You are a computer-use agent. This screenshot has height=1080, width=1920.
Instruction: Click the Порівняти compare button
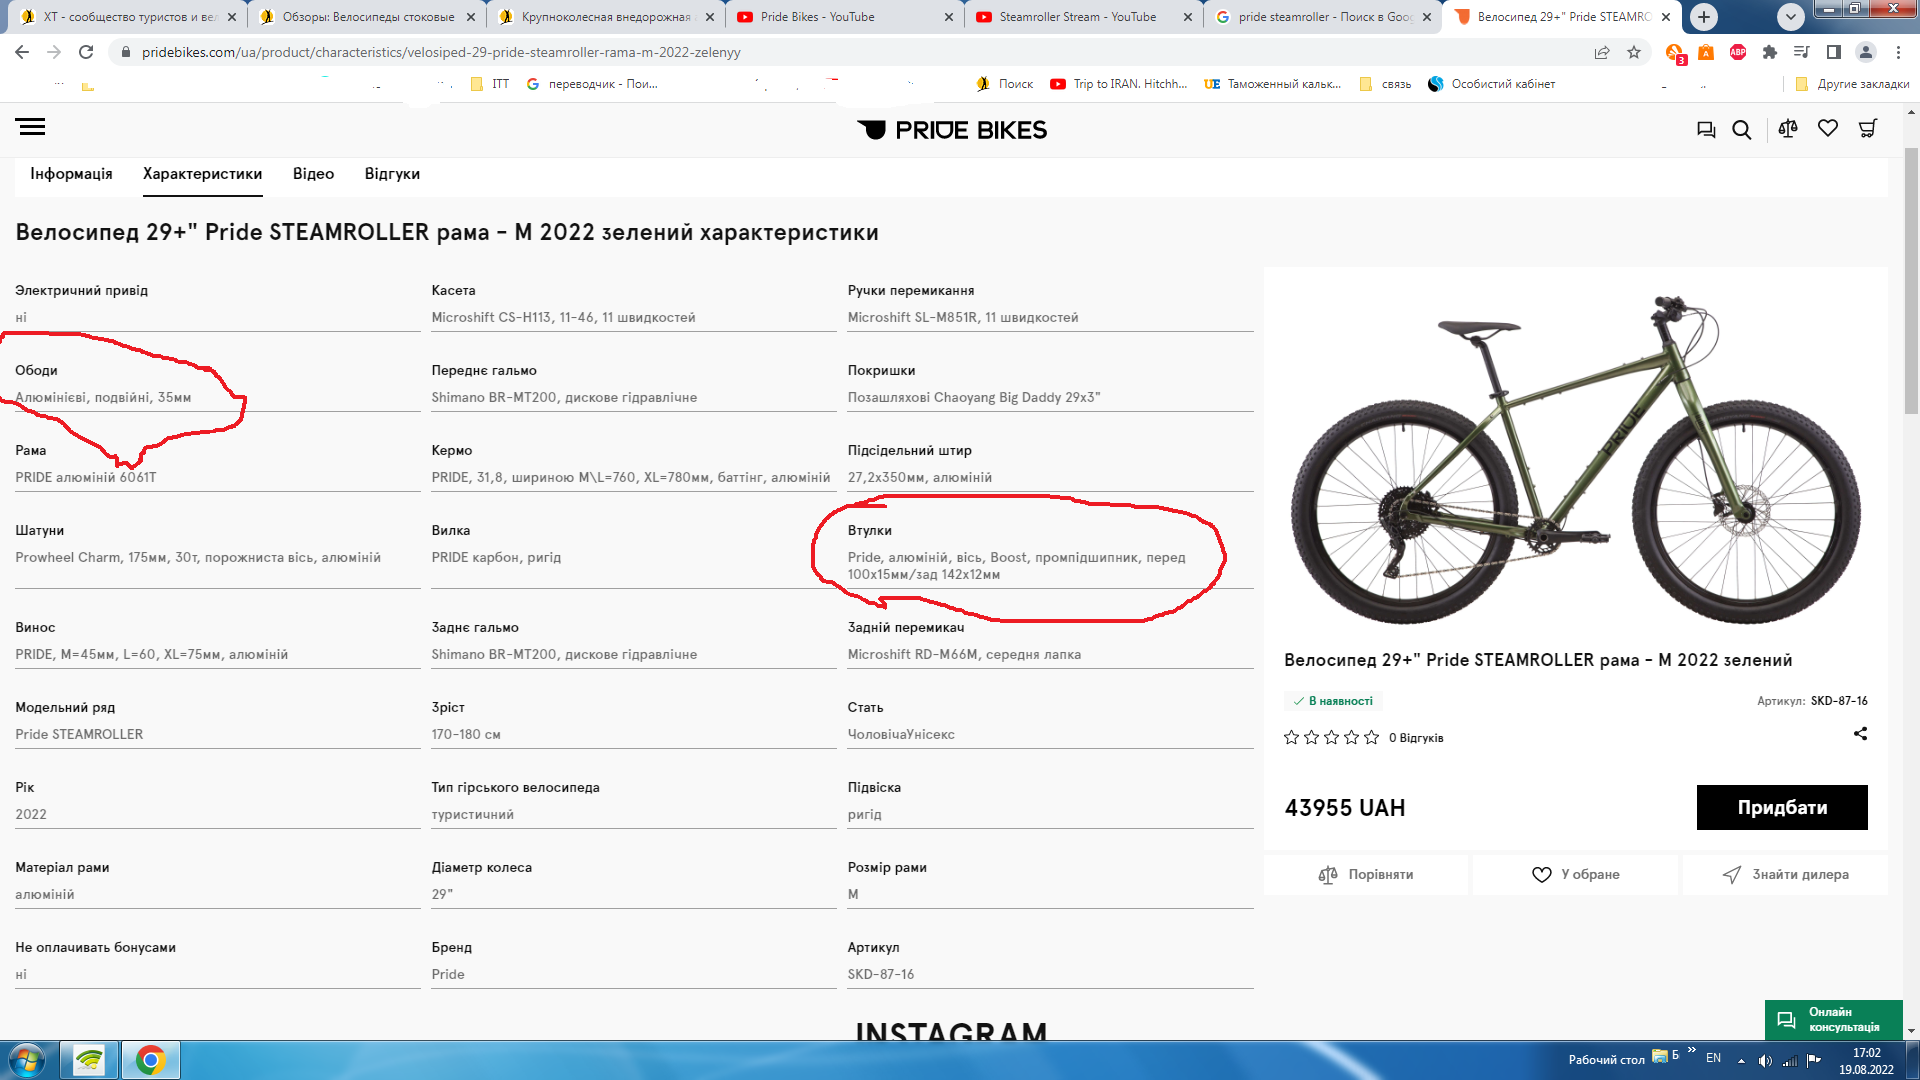tap(1366, 875)
